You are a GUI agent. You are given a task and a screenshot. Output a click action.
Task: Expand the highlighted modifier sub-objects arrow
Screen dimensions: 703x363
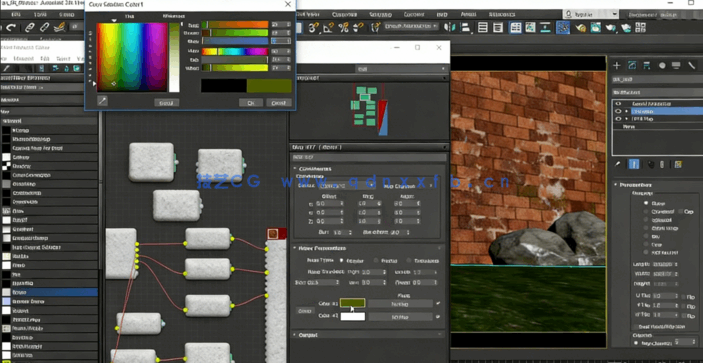626,111
